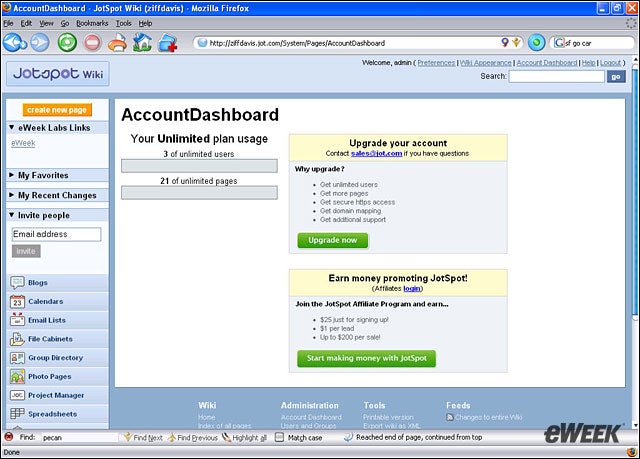Close the Find bar with red X icon
Viewport: 640px width, 459px height.
click(8, 437)
